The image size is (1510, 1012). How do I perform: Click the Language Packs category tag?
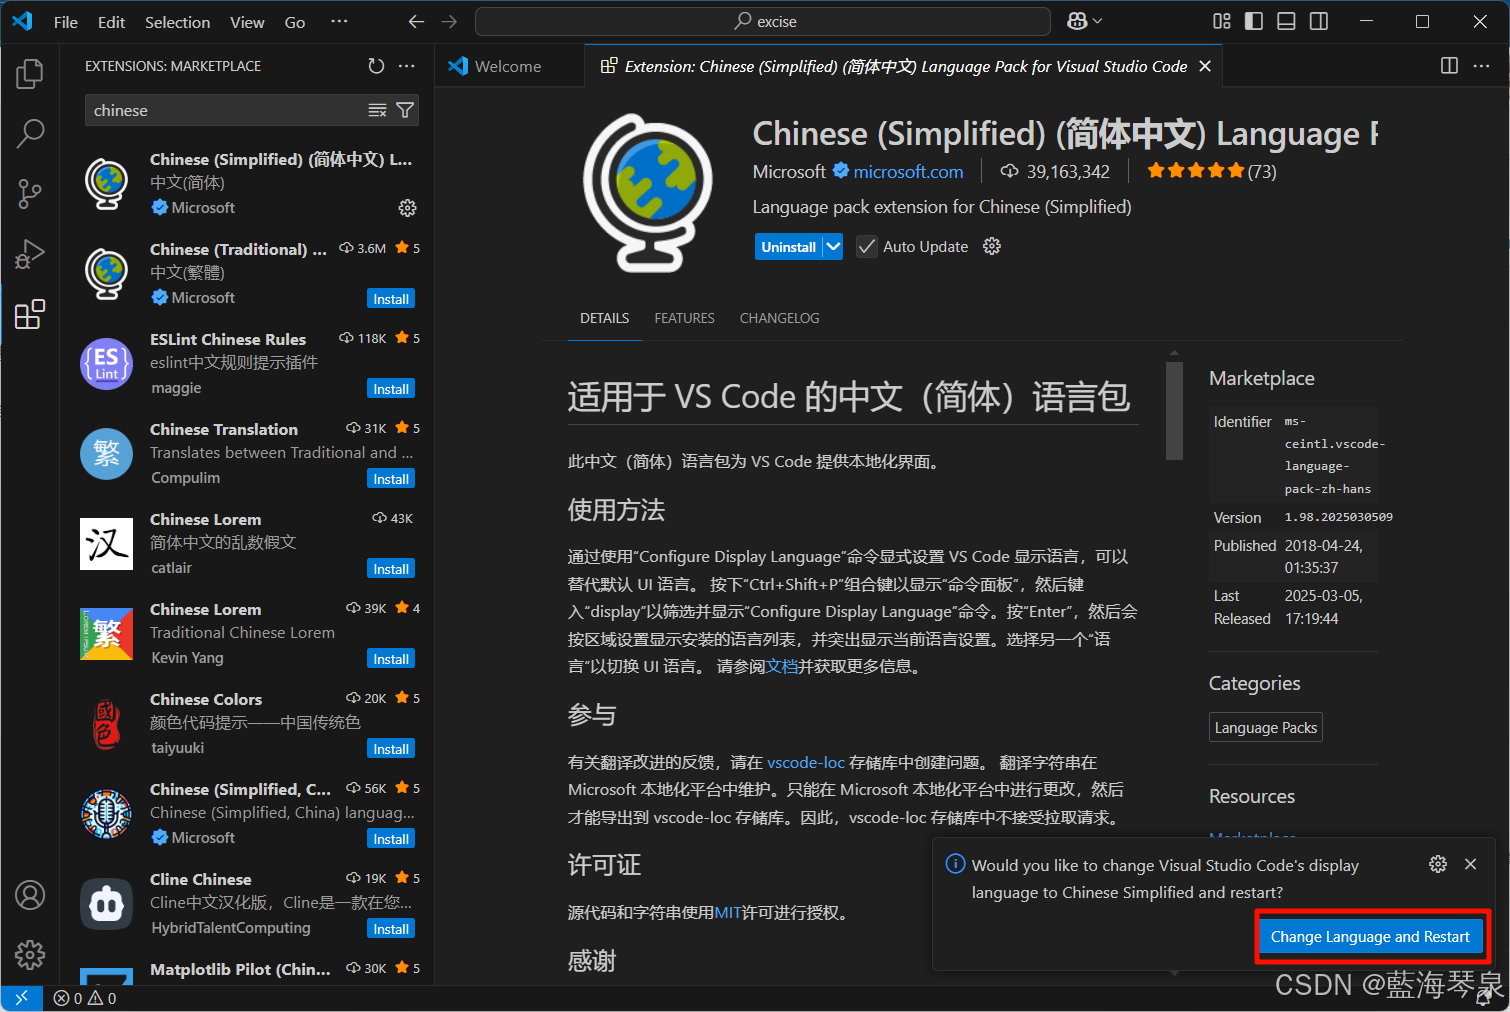[1266, 728]
